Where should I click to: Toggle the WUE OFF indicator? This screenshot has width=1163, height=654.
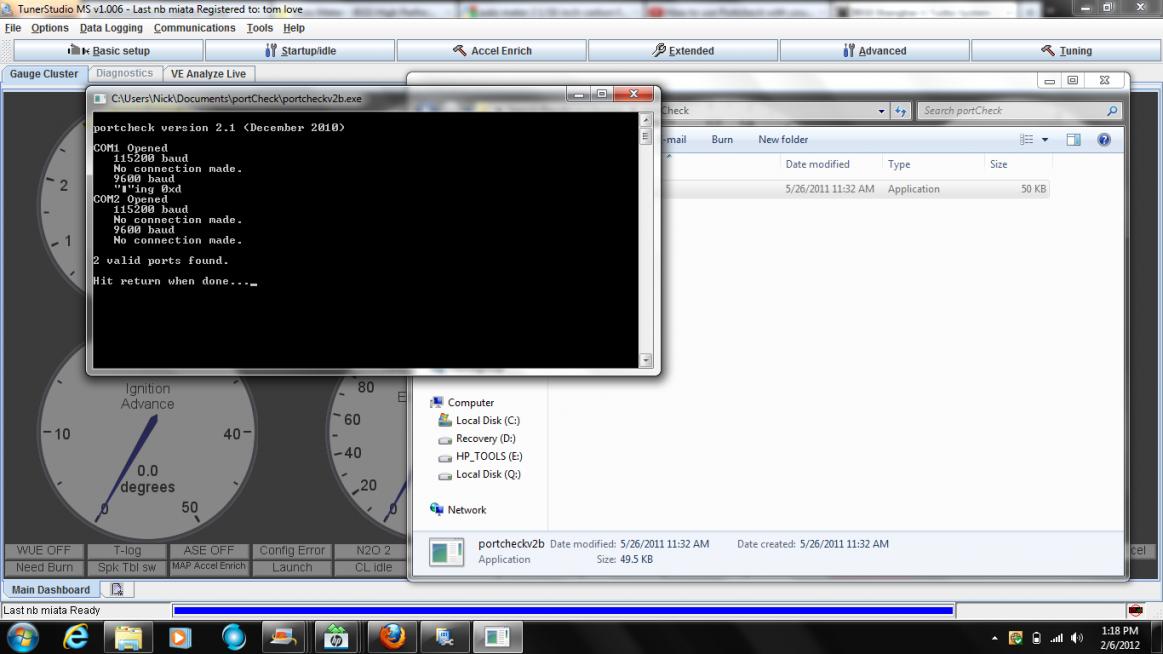pyautogui.click(x=44, y=551)
